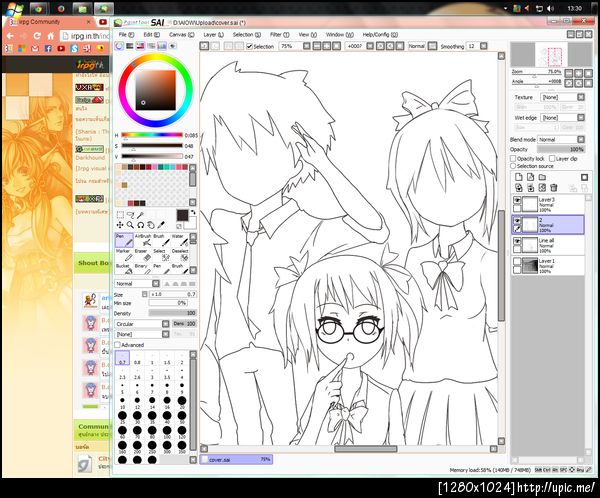Choose the eyedropper color picker tool
The width and height of the screenshot is (600, 498).
[161, 225]
